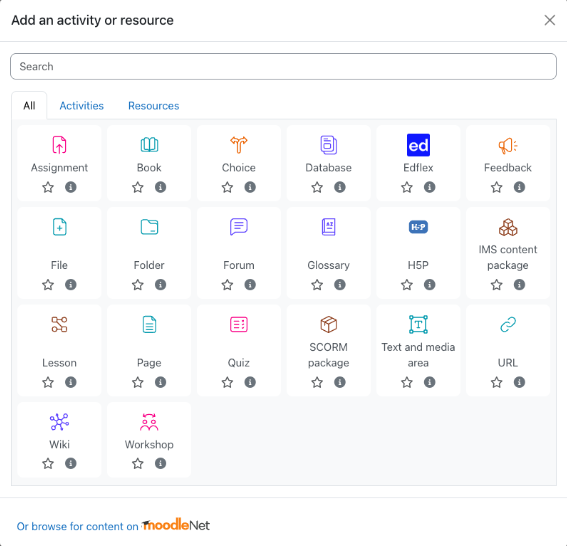The image size is (567, 546).
Task: Pick the Workshop activity icon
Action: pyautogui.click(x=149, y=422)
